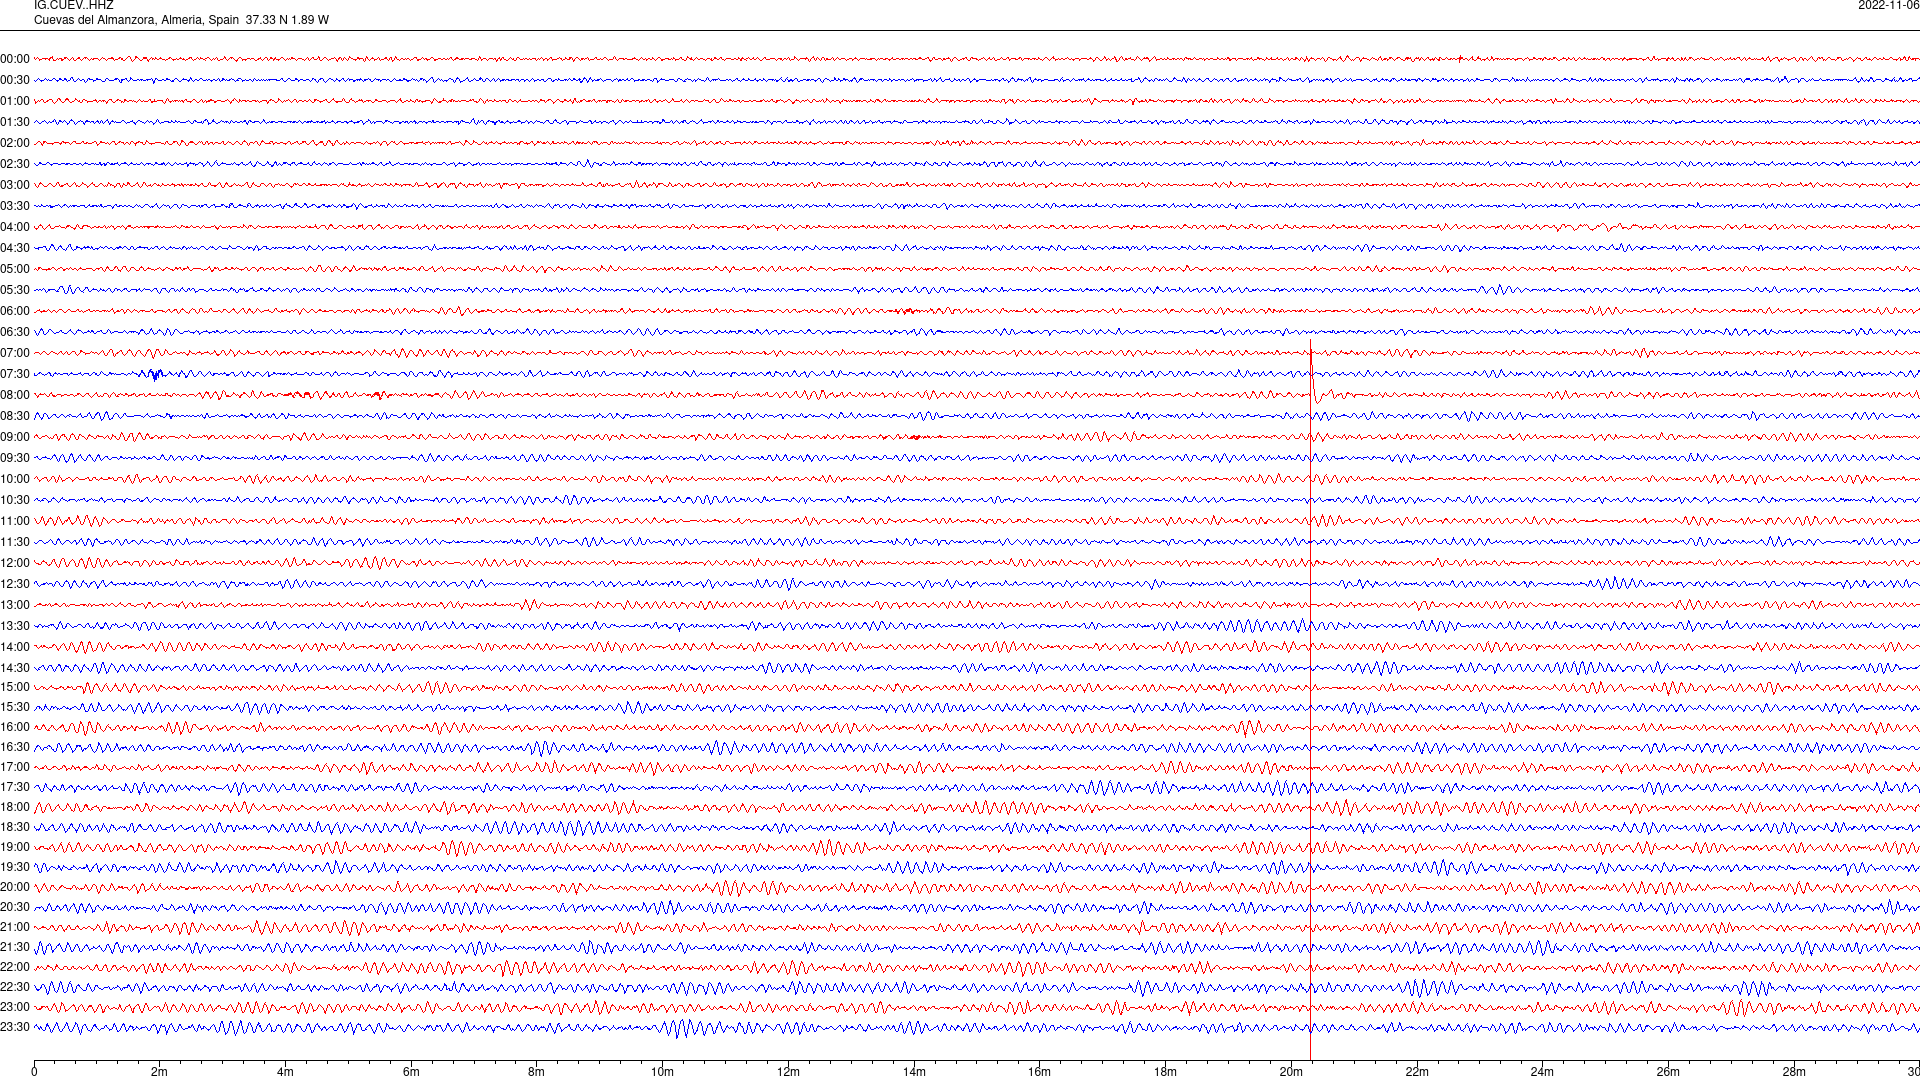Click the 4m axis tick label
The width and height of the screenshot is (1920, 1080).
pos(285,1072)
